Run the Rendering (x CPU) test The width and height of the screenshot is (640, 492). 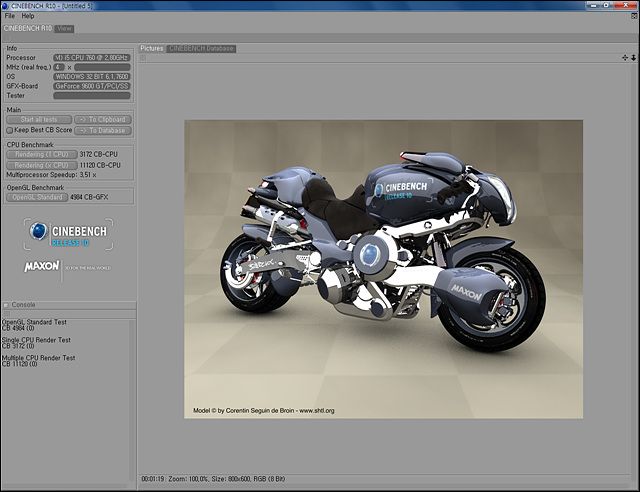(42, 165)
